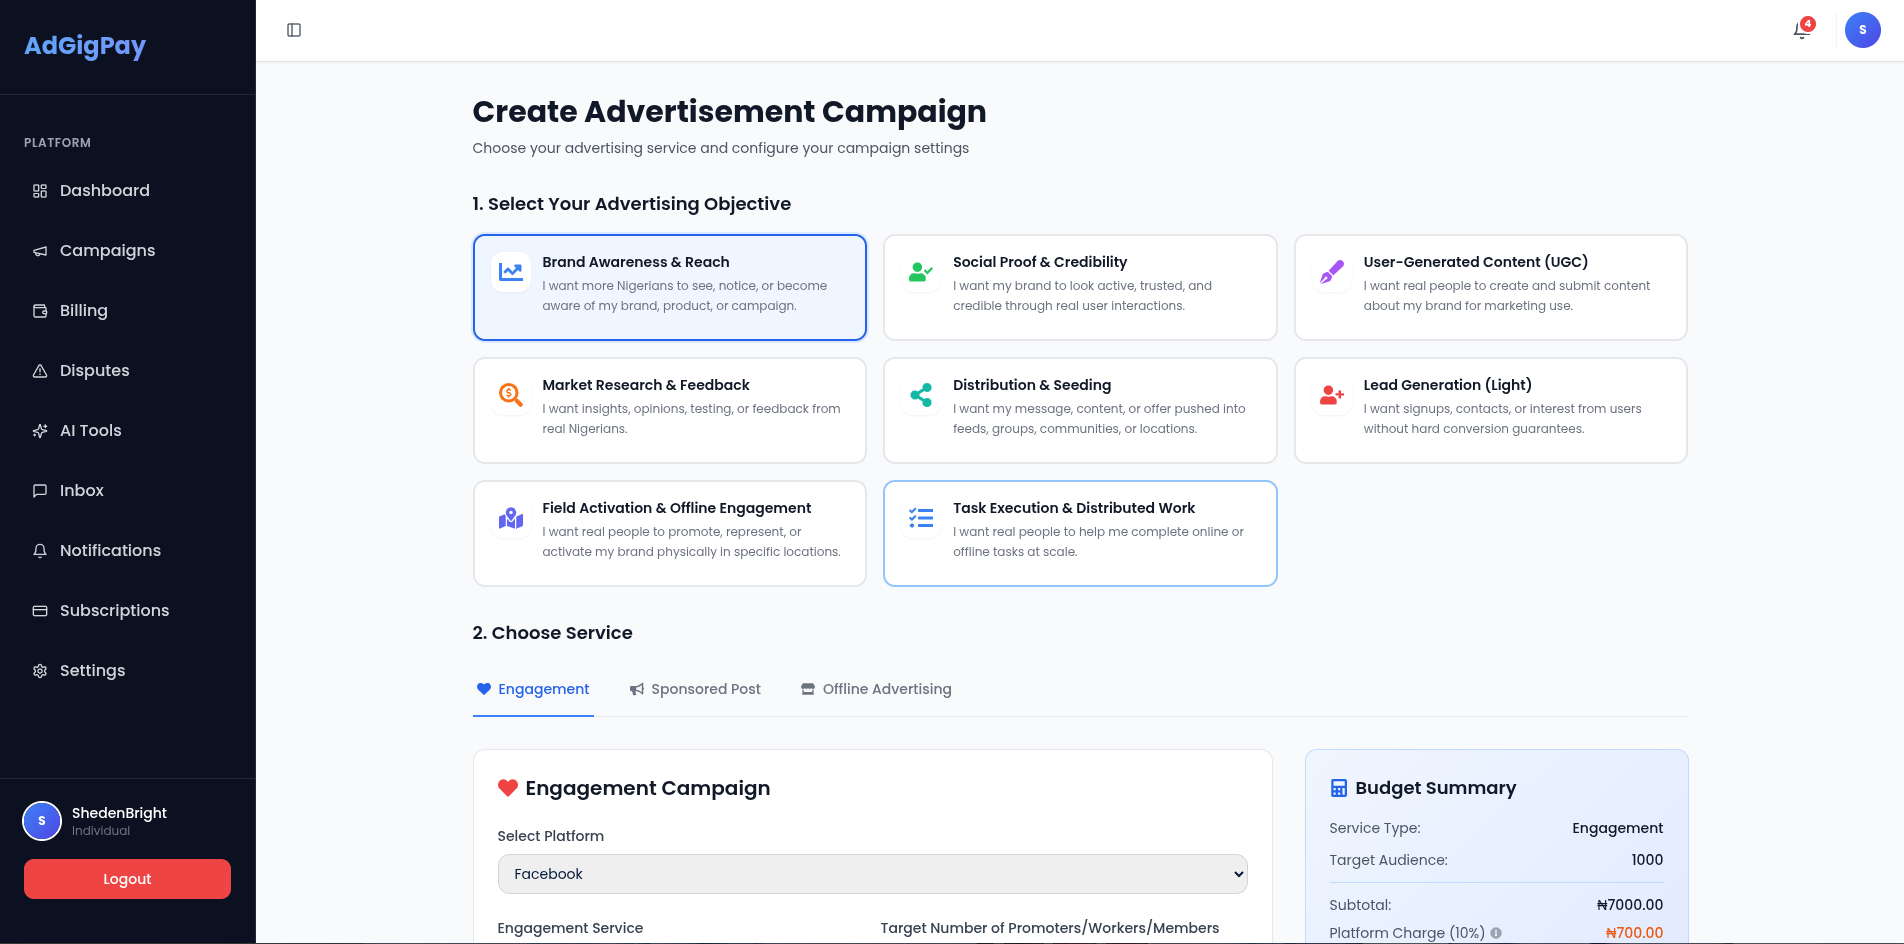Click the ₦700.00 platform charge value
The height and width of the screenshot is (944, 1904).
click(x=1634, y=933)
